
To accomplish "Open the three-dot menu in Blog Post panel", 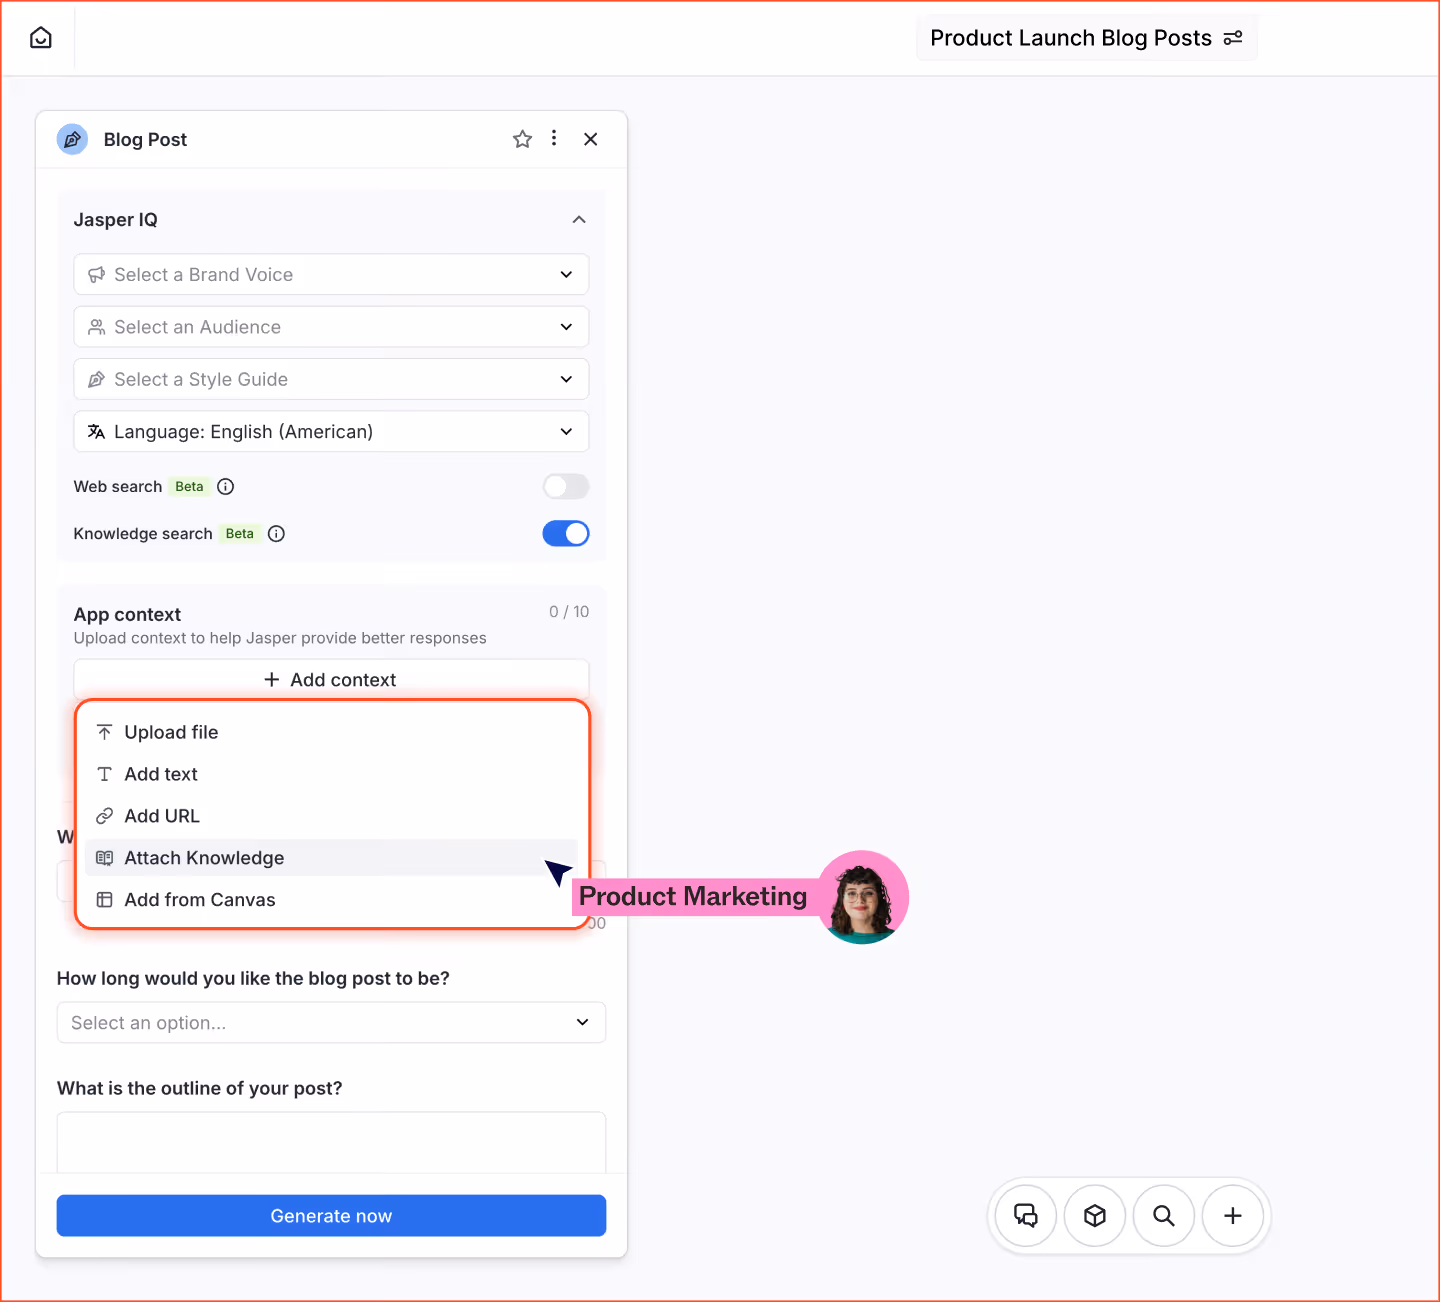I will point(554,139).
